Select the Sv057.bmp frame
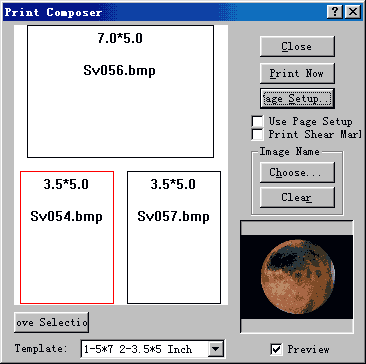The image size is (366, 364). (x=174, y=237)
